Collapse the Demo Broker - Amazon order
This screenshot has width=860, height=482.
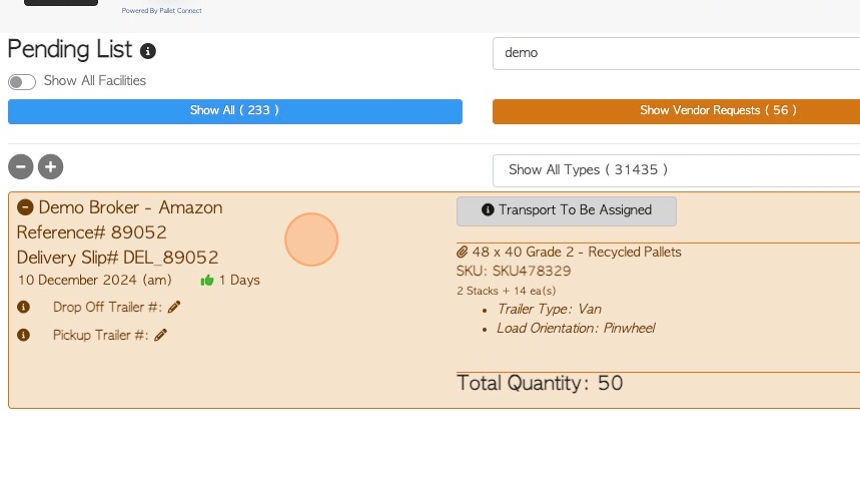(x=25, y=207)
